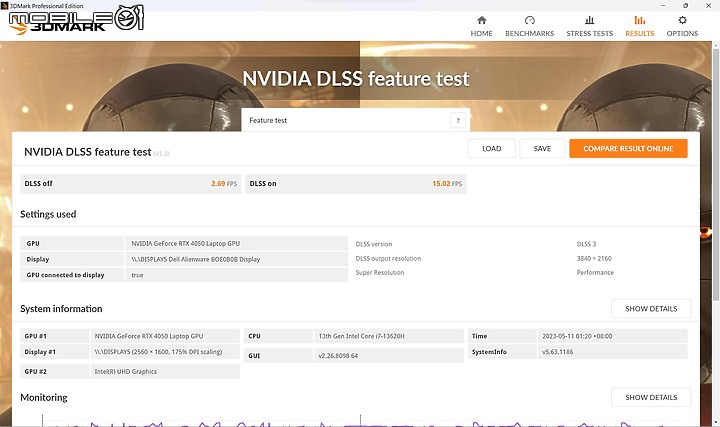Click the Home house icon

click(x=481, y=20)
